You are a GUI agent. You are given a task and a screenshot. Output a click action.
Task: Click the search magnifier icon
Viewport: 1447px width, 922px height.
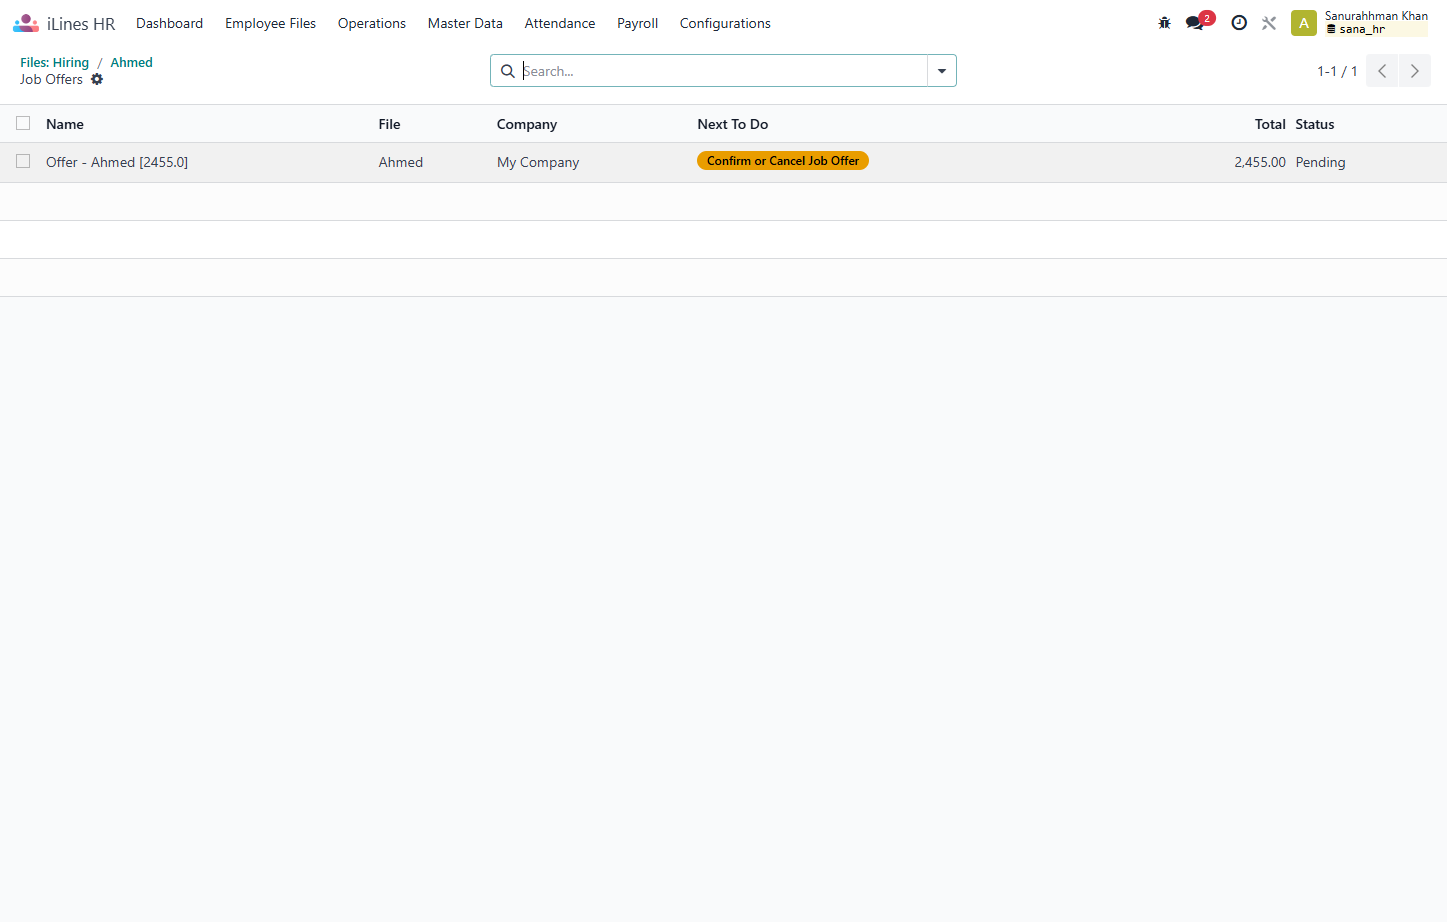[x=508, y=71]
